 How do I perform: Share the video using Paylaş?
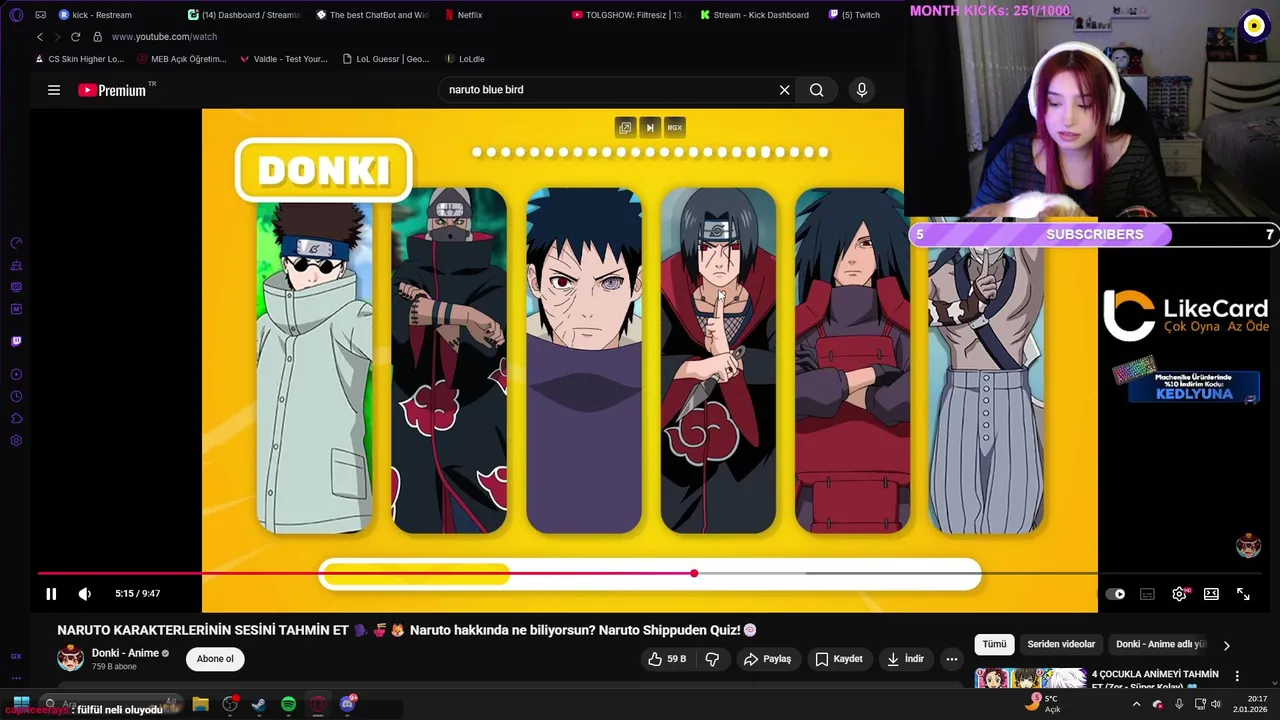point(767,659)
